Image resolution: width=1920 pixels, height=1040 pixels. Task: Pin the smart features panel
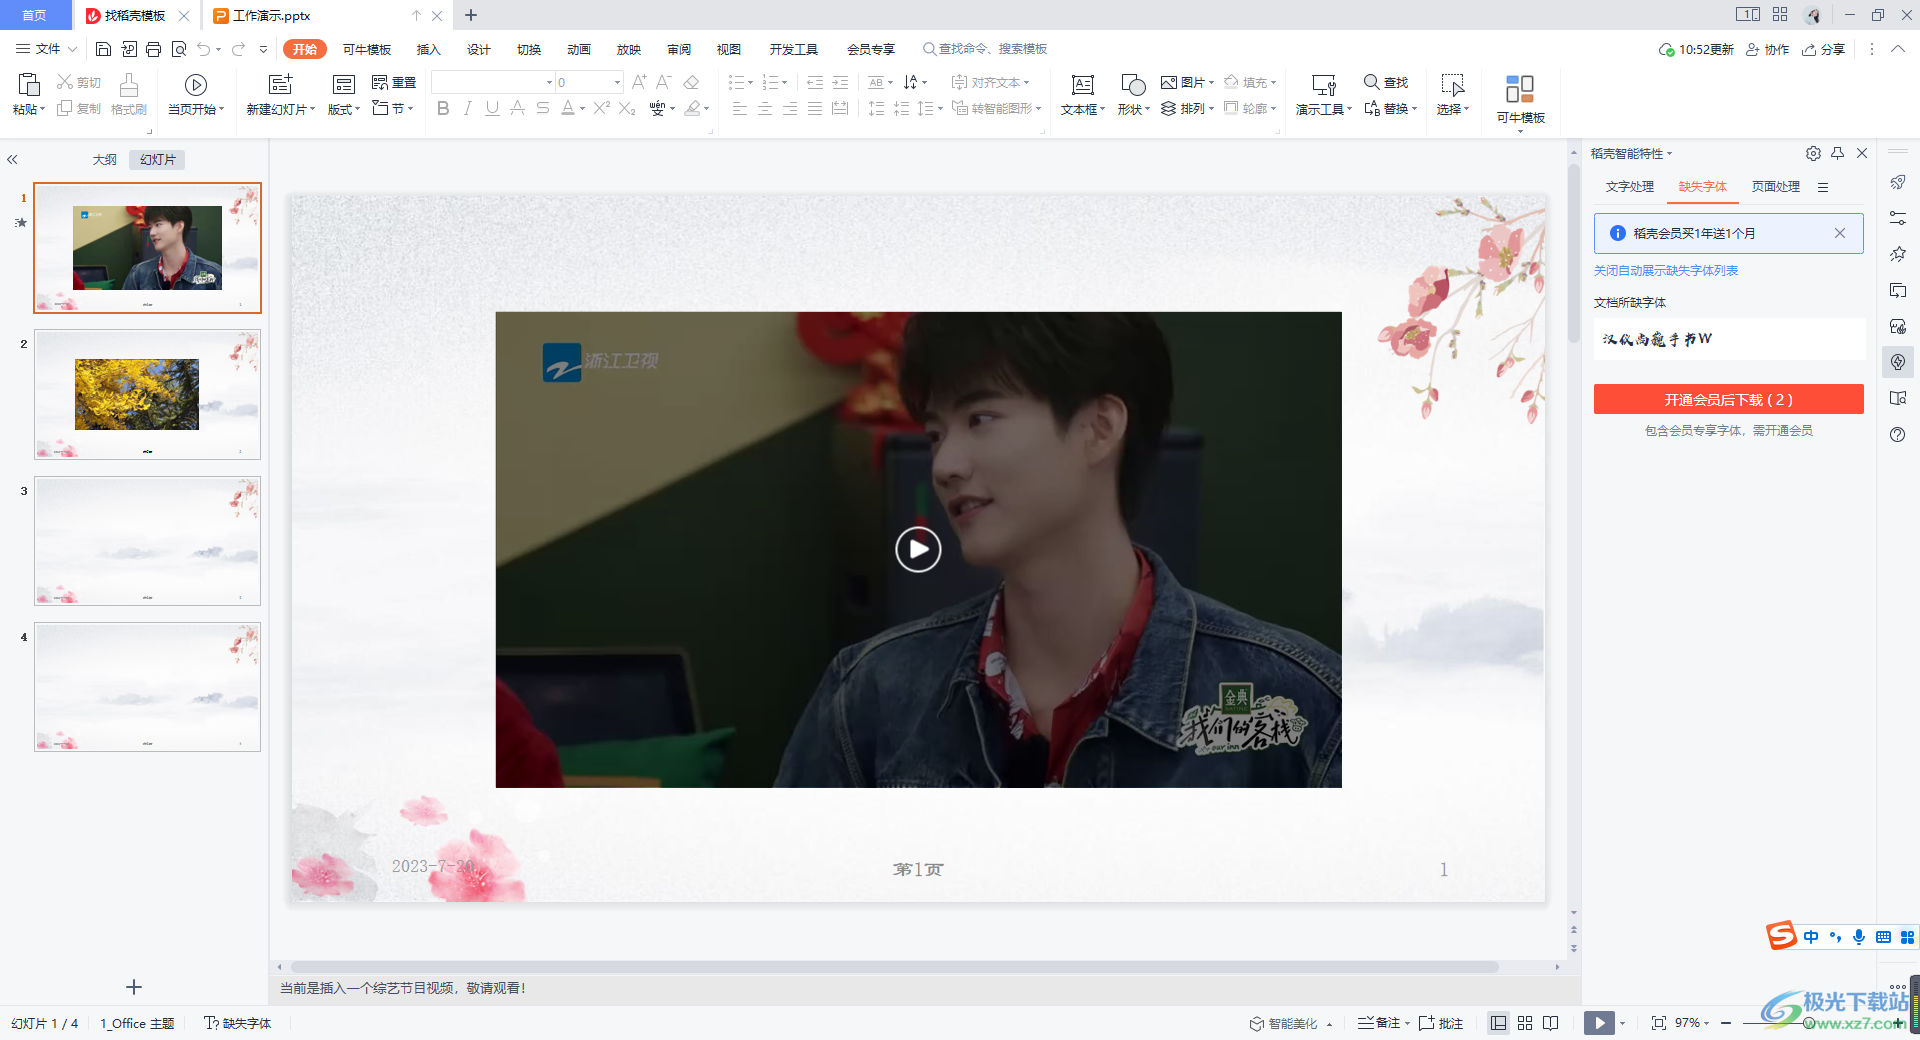[x=1838, y=153]
